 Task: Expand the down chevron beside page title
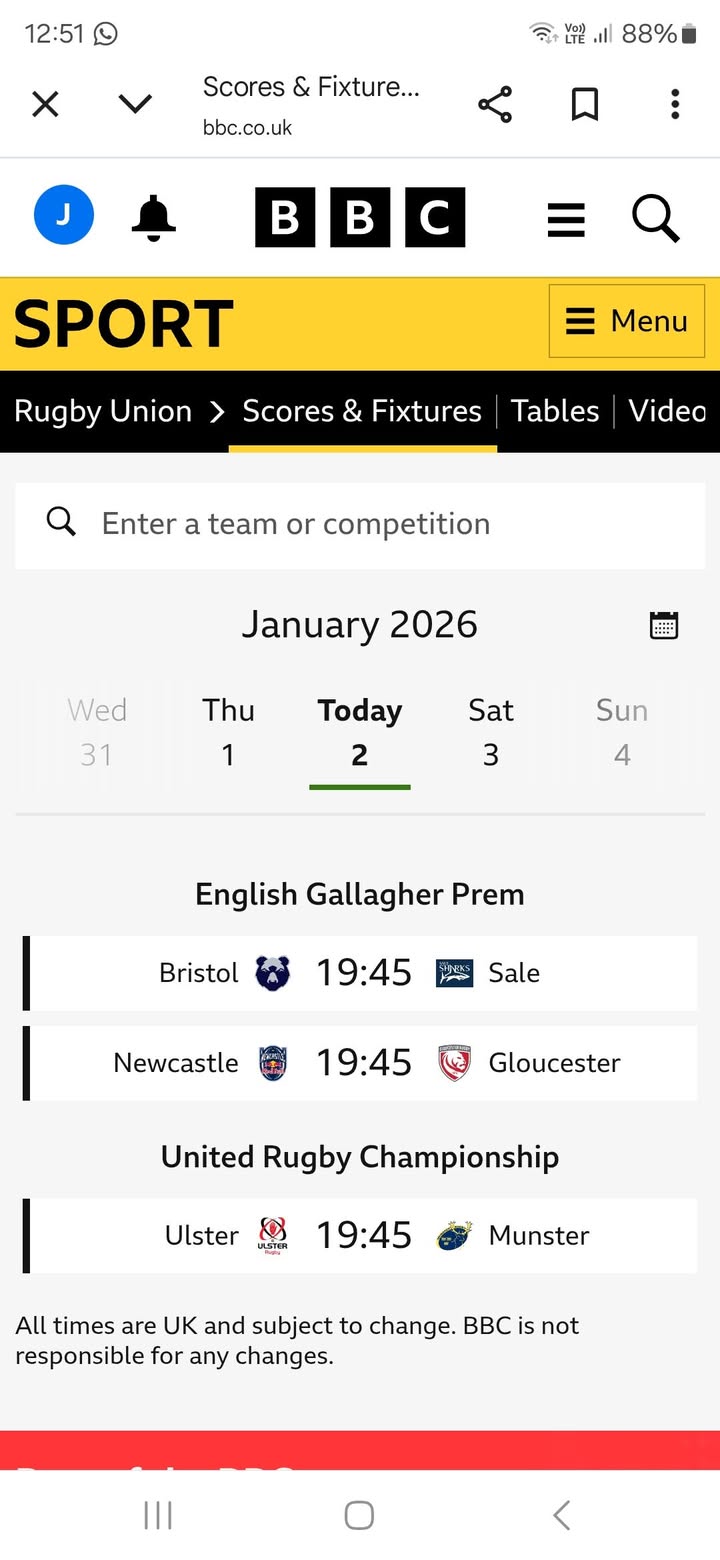click(x=135, y=104)
